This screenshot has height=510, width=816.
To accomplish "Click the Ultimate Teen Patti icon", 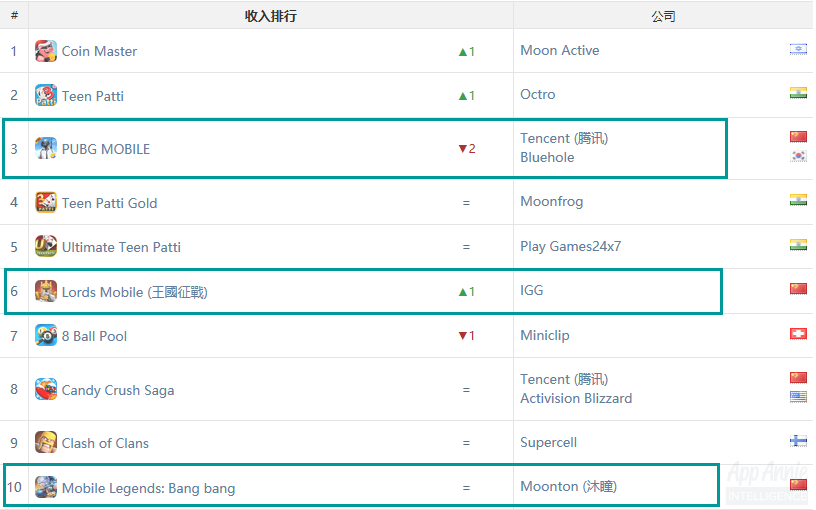I will 46,246.
